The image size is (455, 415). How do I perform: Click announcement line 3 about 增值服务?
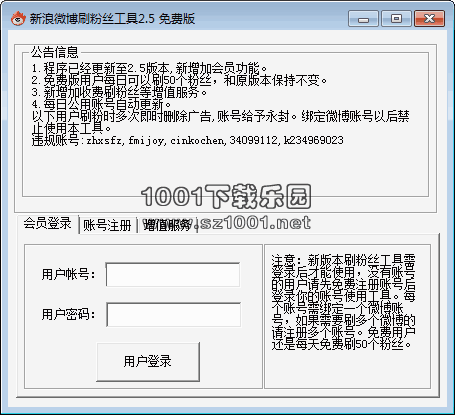[x=119, y=92]
